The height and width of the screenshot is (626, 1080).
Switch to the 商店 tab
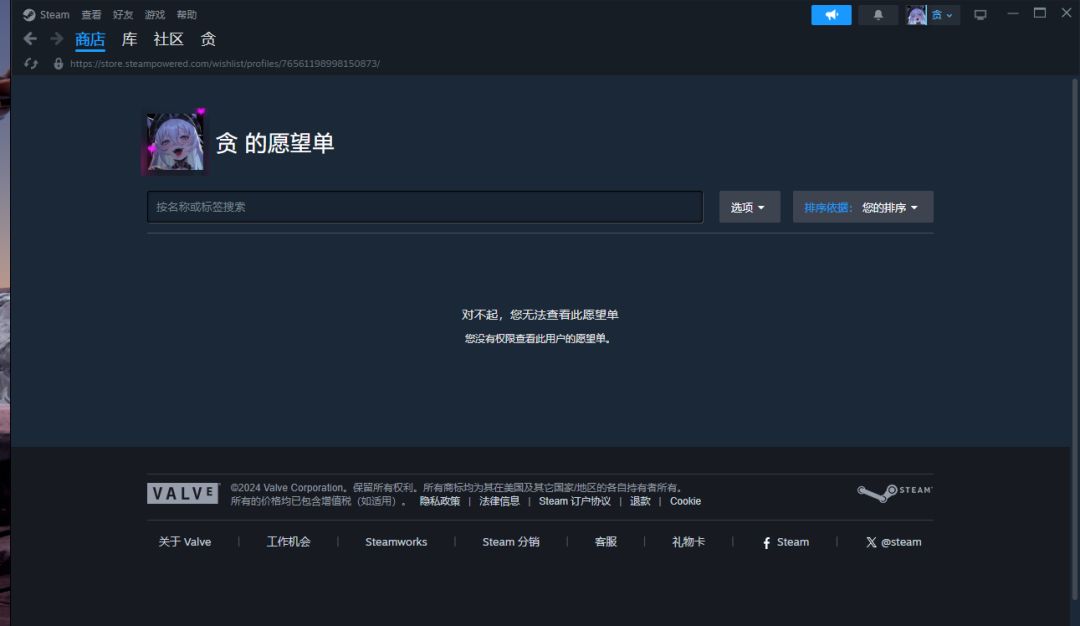pyautogui.click(x=90, y=39)
